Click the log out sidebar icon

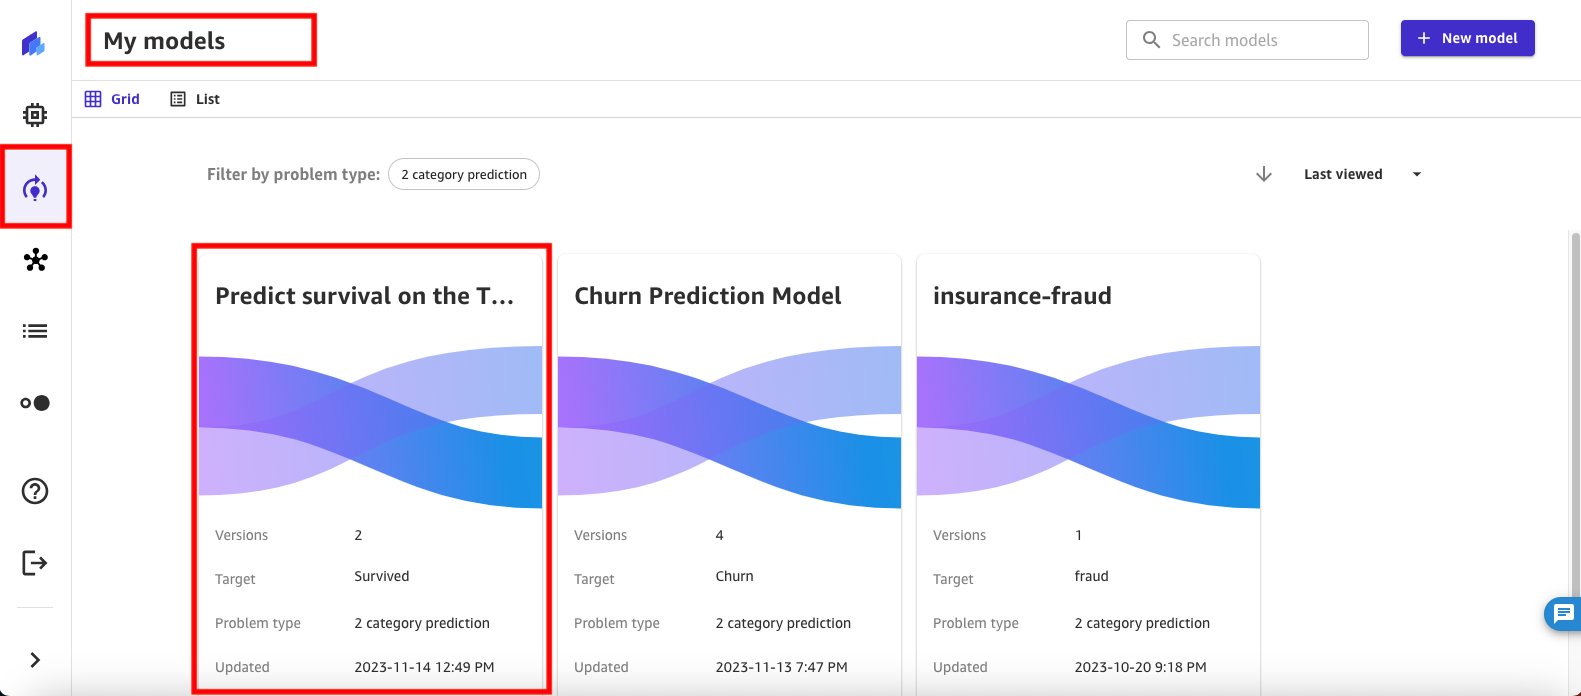click(x=35, y=563)
